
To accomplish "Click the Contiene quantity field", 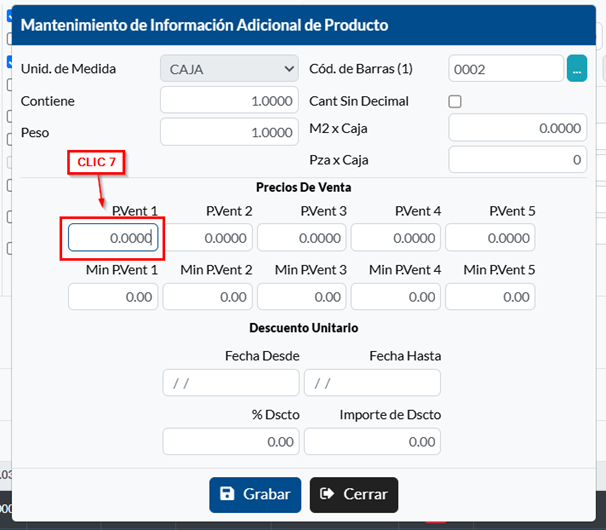I will pyautogui.click(x=230, y=101).
